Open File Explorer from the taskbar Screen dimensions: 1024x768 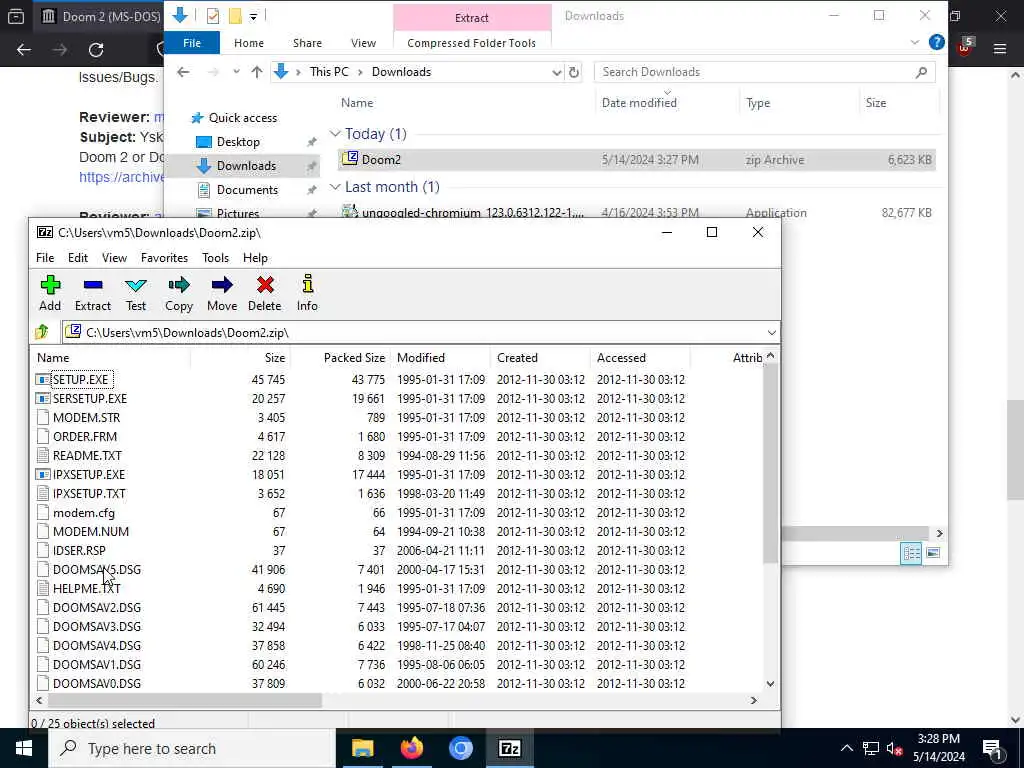tap(362, 748)
